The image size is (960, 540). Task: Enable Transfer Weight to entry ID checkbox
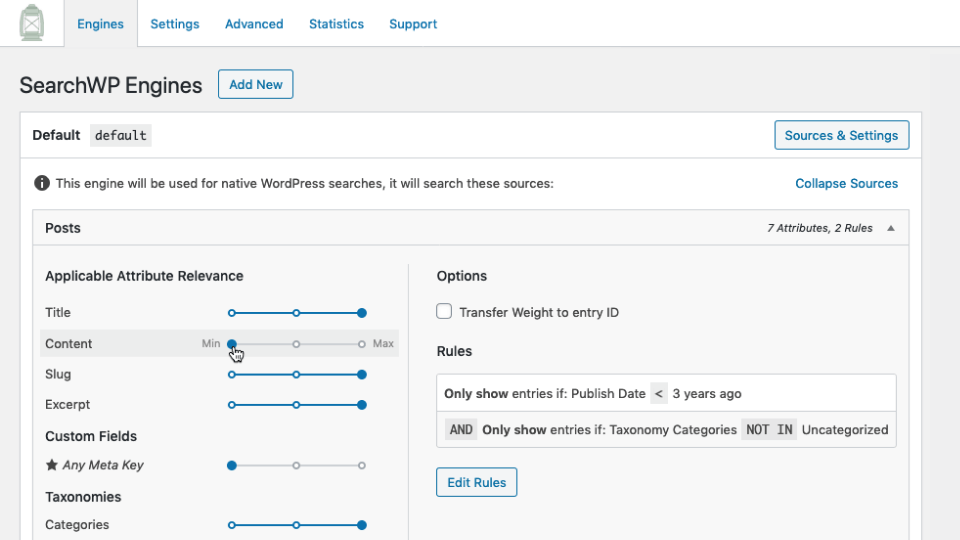[x=444, y=311]
